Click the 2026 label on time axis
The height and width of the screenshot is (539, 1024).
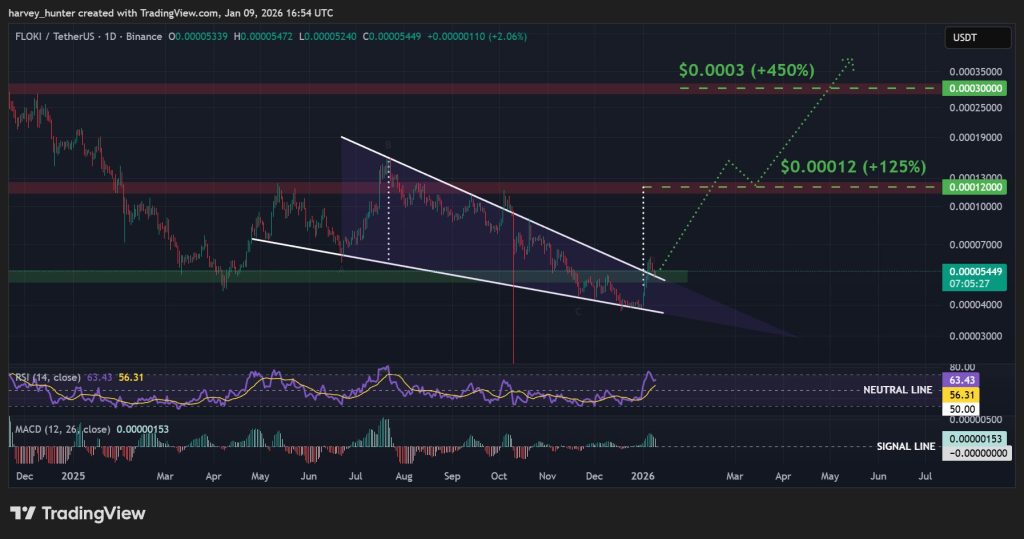643,476
